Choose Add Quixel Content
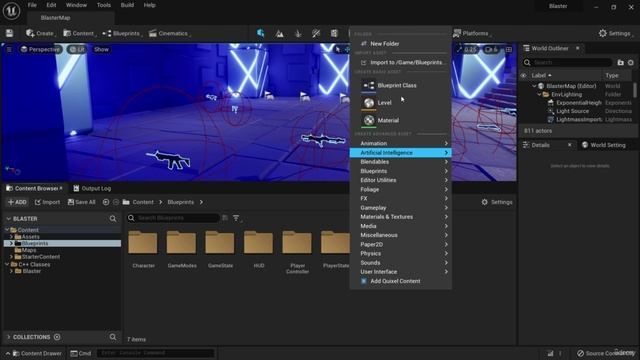Image resolution: width=640 pixels, height=360 pixels. (x=400, y=281)
